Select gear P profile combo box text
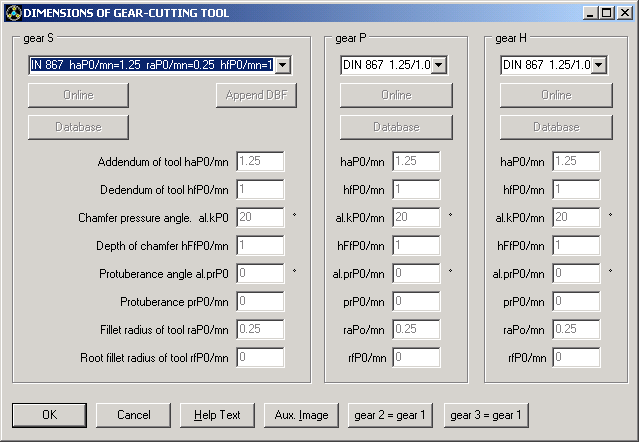 pos(386,65)
